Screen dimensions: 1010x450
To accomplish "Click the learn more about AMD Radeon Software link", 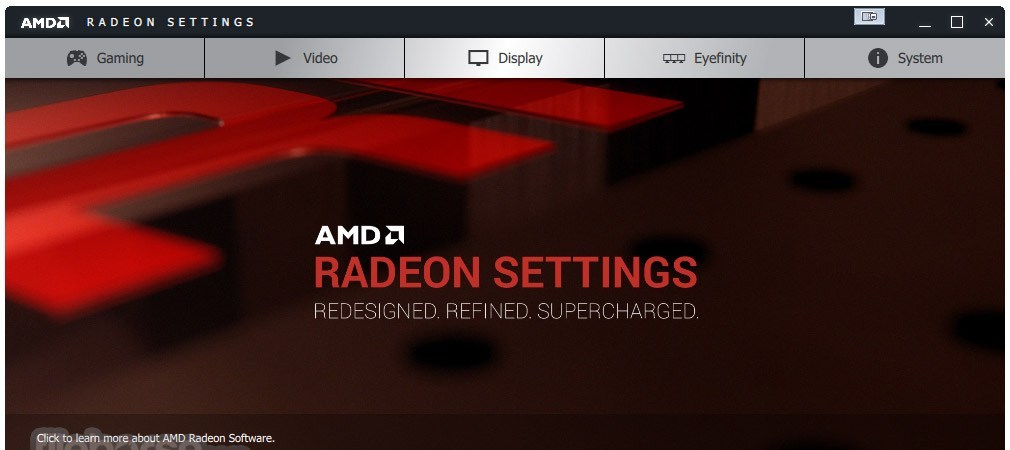I will pyautogui.click(x=155, y=438).
